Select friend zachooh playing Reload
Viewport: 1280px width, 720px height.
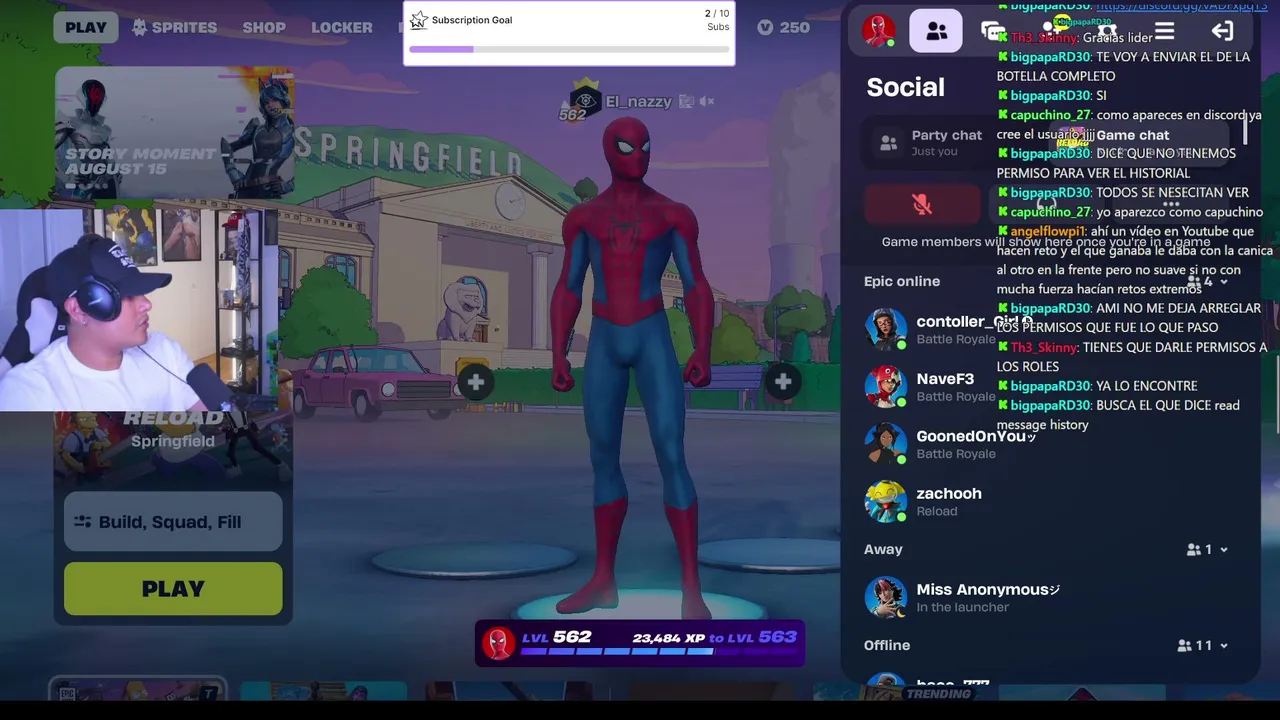pyautogui.click(x=1046, y=501)
